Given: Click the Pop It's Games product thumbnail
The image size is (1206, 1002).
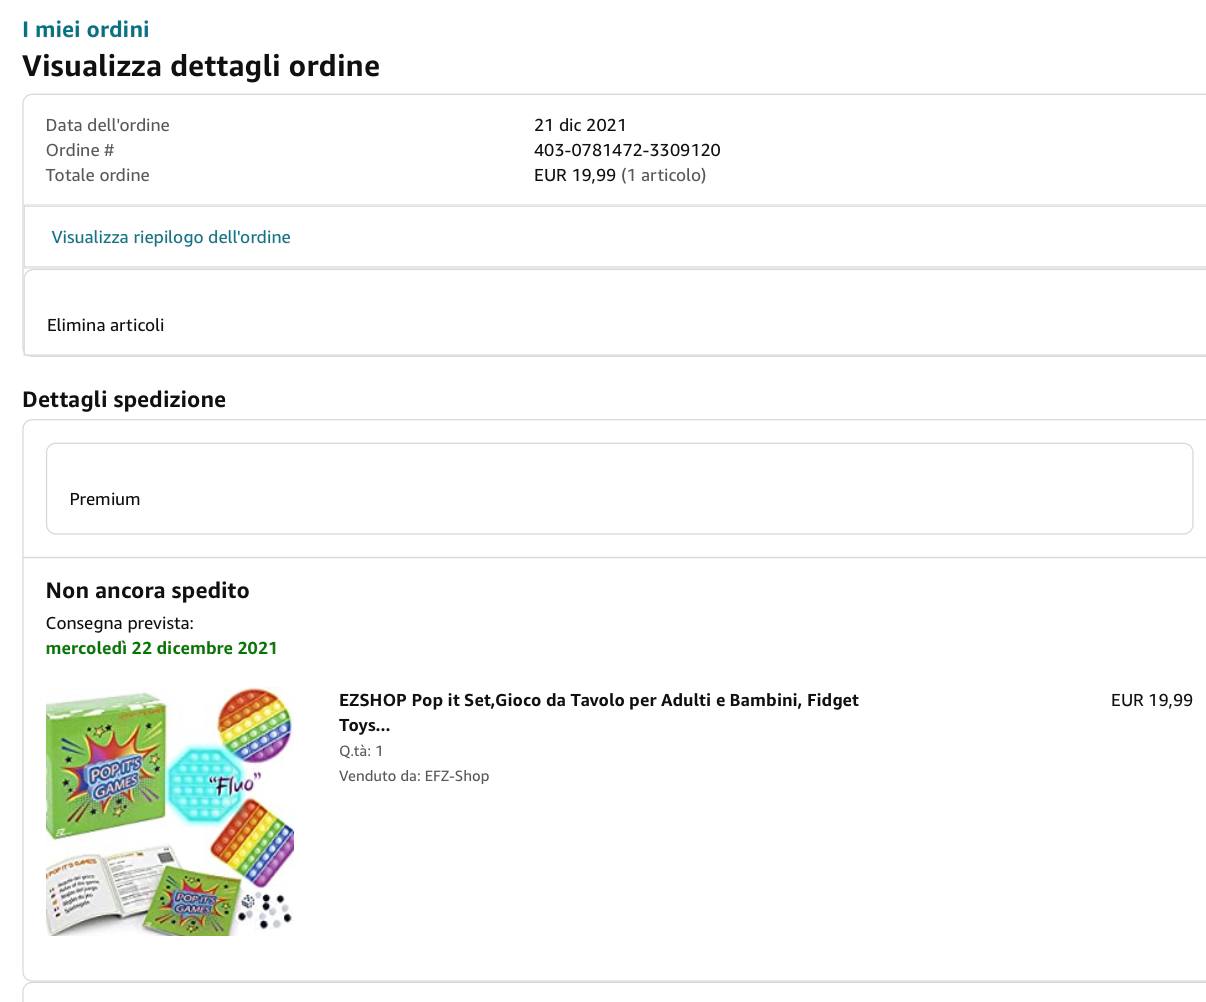Looking at the screenshot, I should tap(170, 811).
